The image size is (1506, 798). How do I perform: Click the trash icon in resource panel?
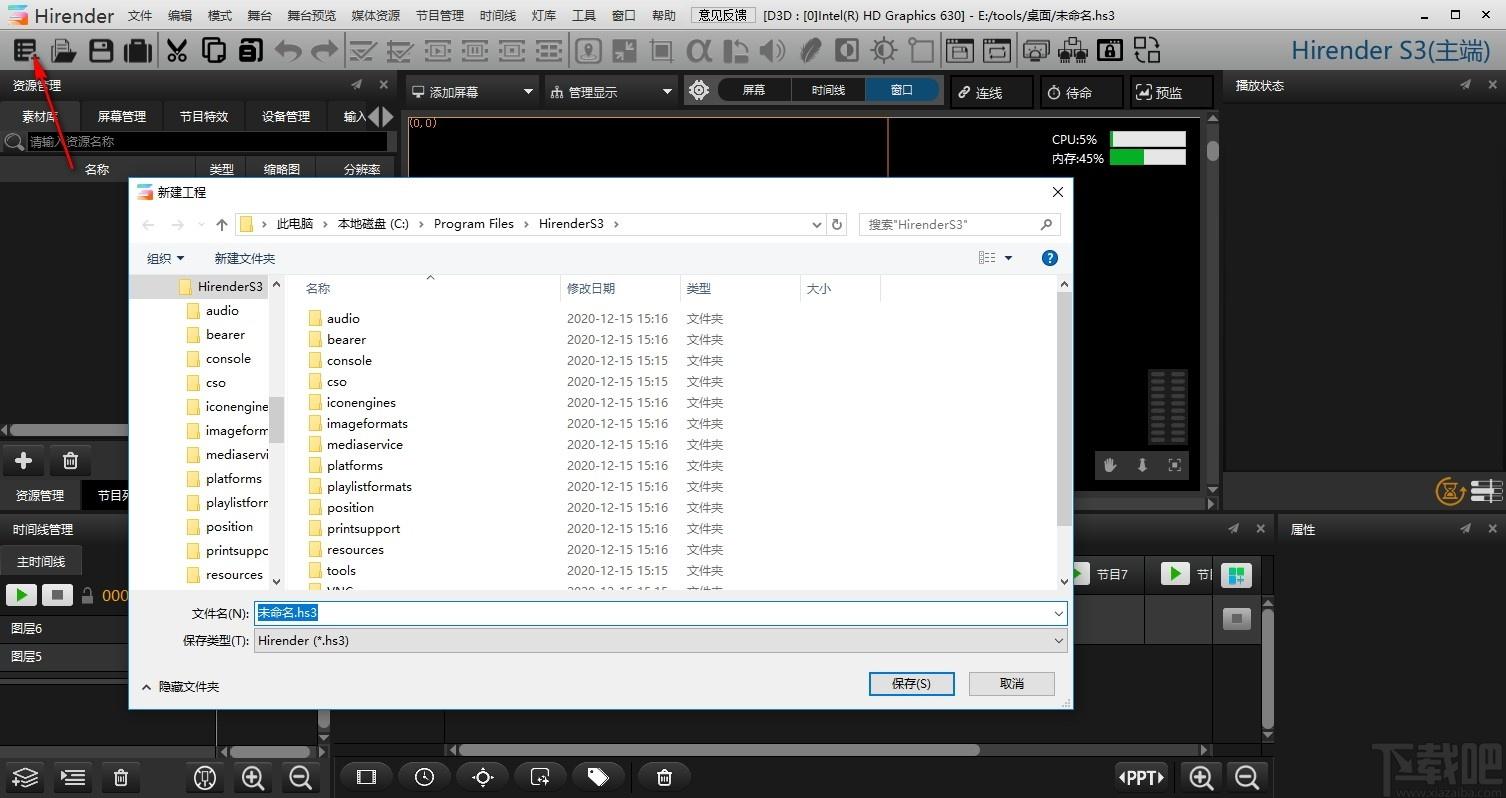pyautogui.click(x=70, y=461)
